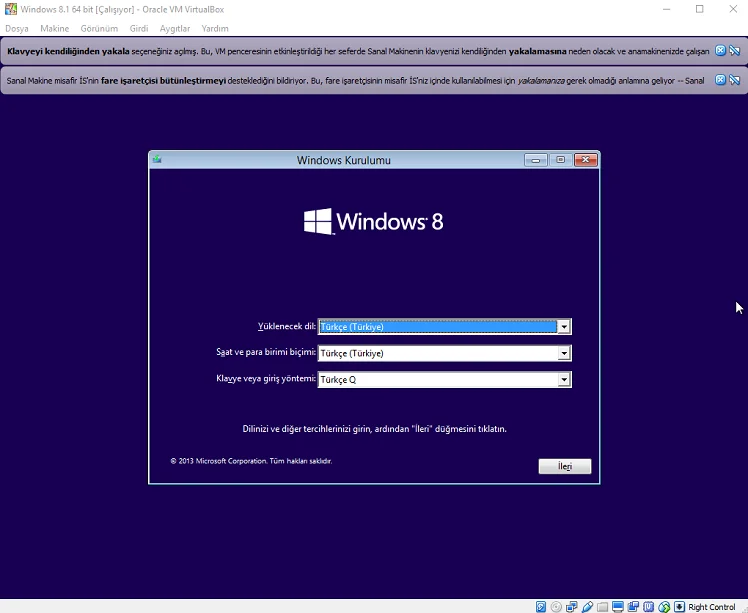Click the virtualization features 'V' chip icon

coord(648,606)
